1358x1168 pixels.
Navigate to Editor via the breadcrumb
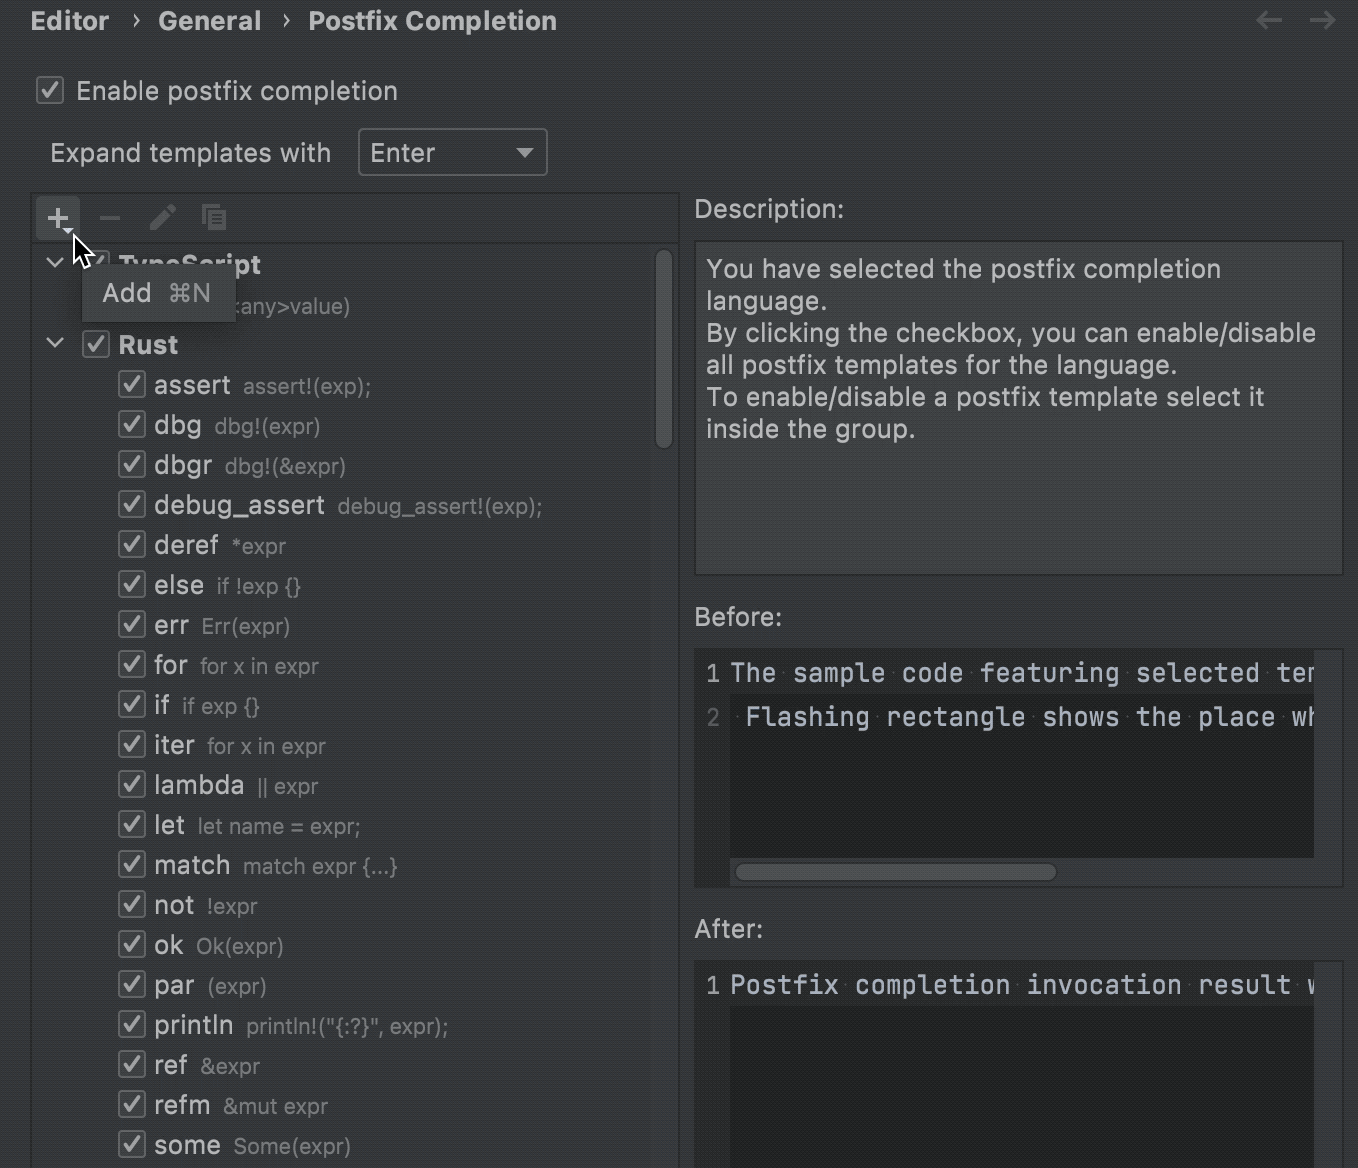click(x=69, y=20)
